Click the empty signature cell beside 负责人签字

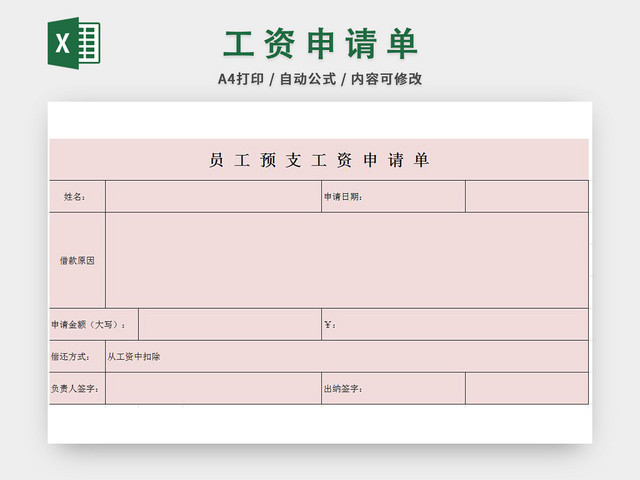pyautogui.click(x=213, y=388)
